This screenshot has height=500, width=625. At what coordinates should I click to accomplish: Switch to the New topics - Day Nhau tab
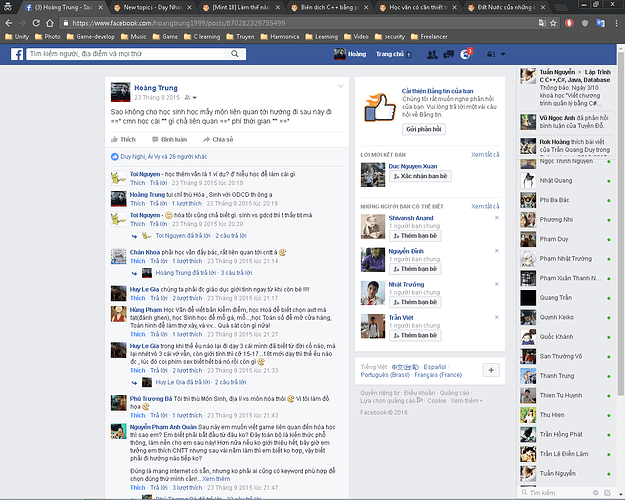tap(151, 8)
